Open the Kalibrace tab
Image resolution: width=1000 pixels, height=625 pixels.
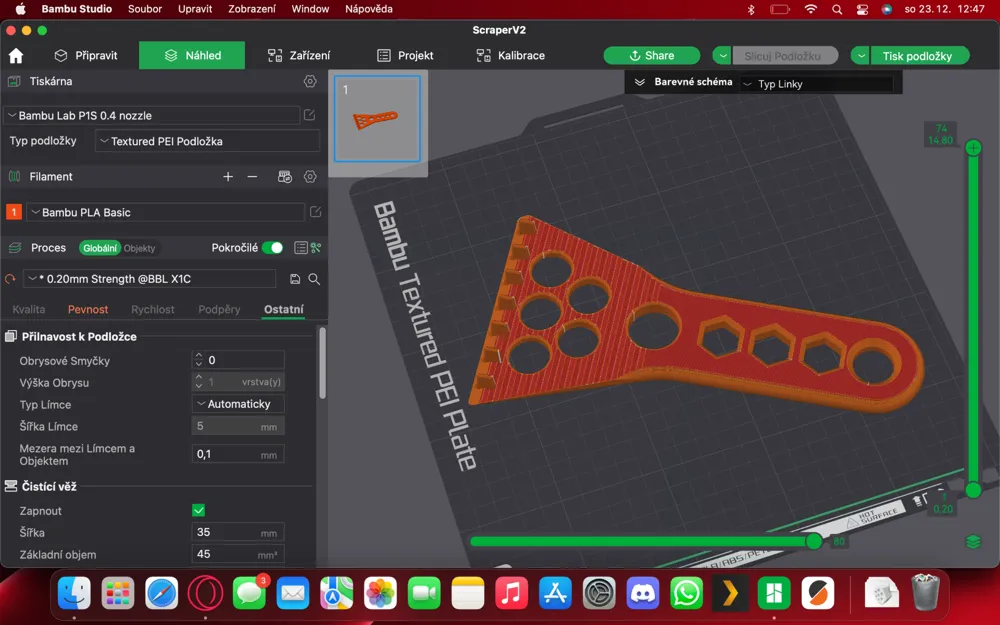click(511, 55)
